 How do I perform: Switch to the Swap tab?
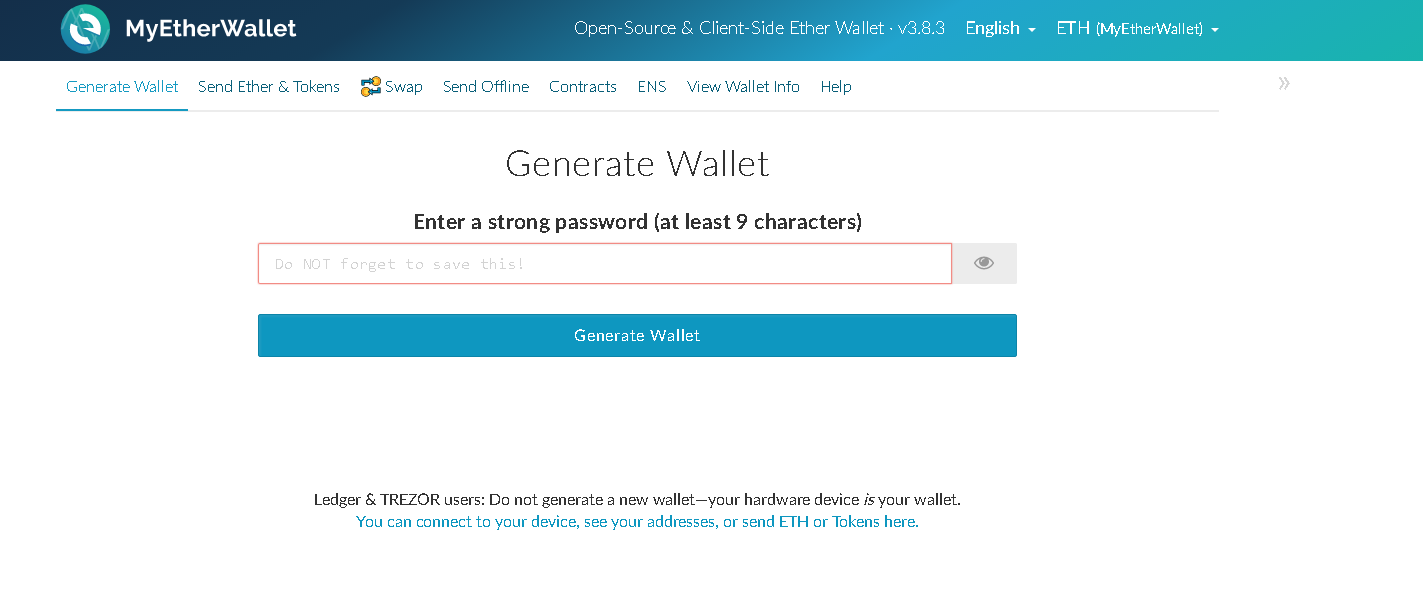click(403, 87)
